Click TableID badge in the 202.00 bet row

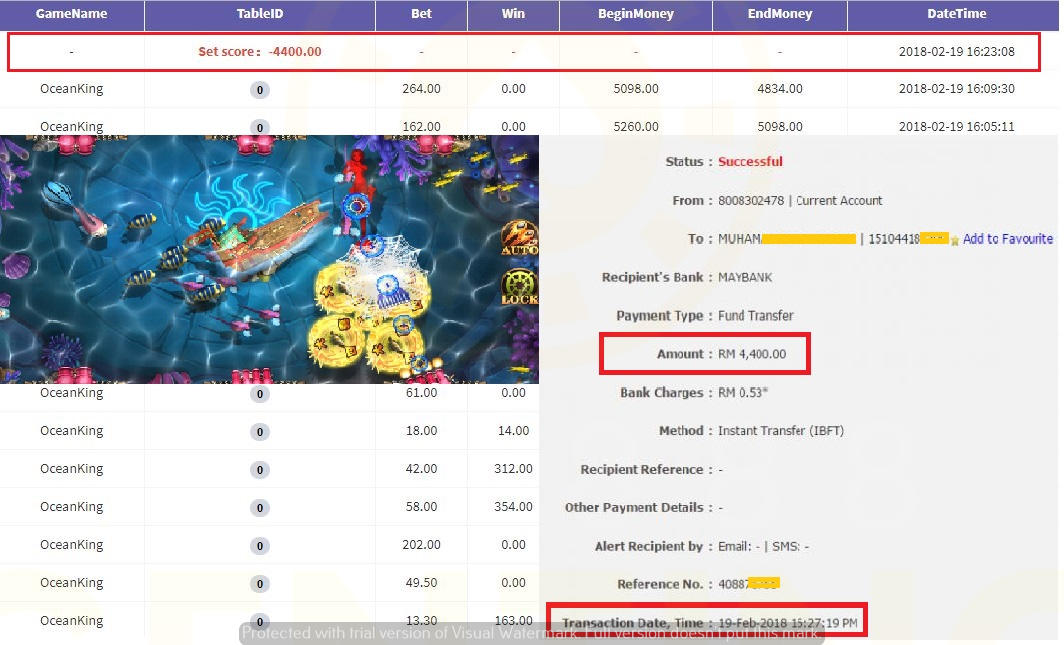[x=259, y=545]
